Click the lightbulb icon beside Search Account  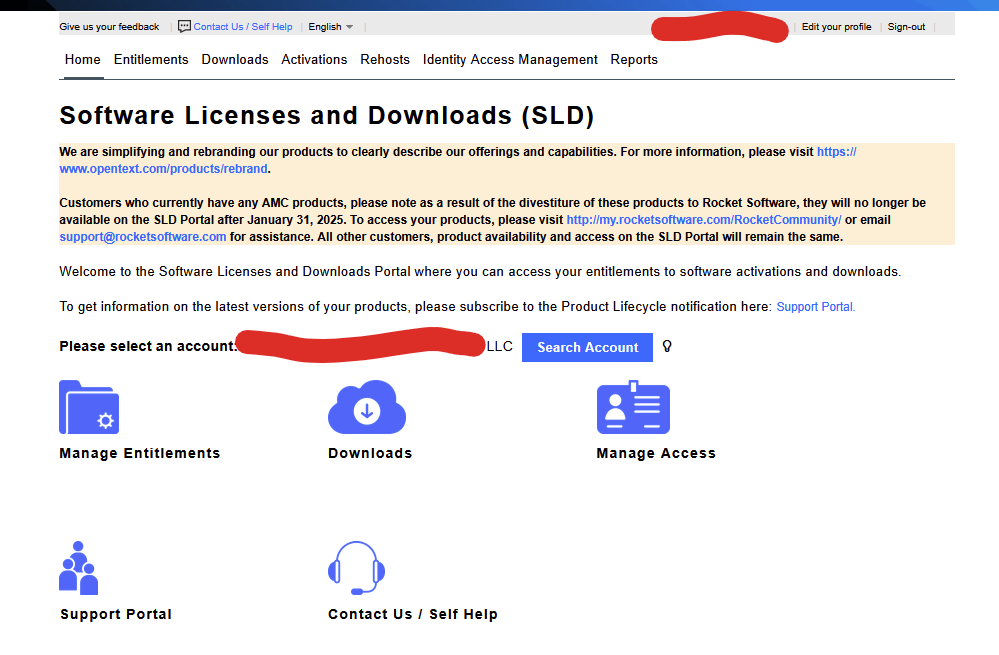(666, 347)
